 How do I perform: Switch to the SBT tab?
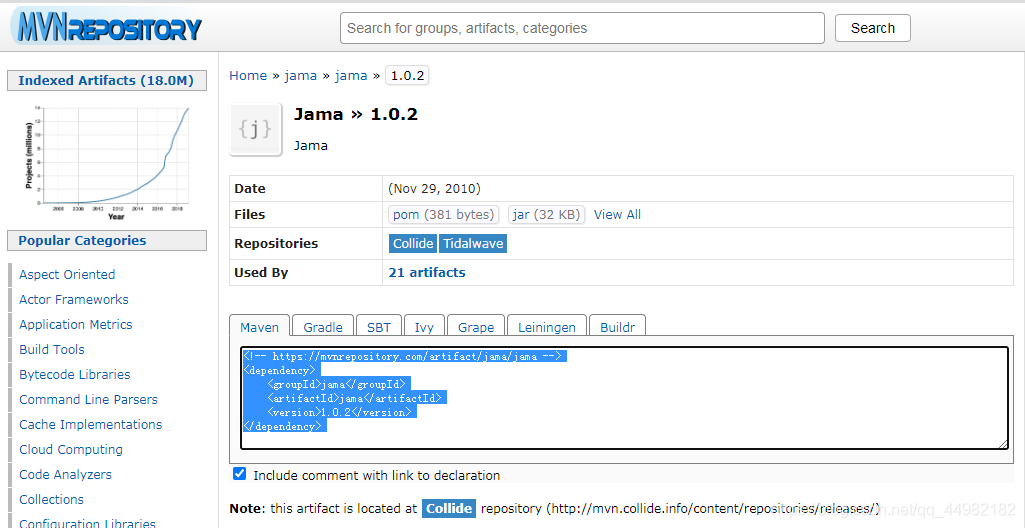378,327
